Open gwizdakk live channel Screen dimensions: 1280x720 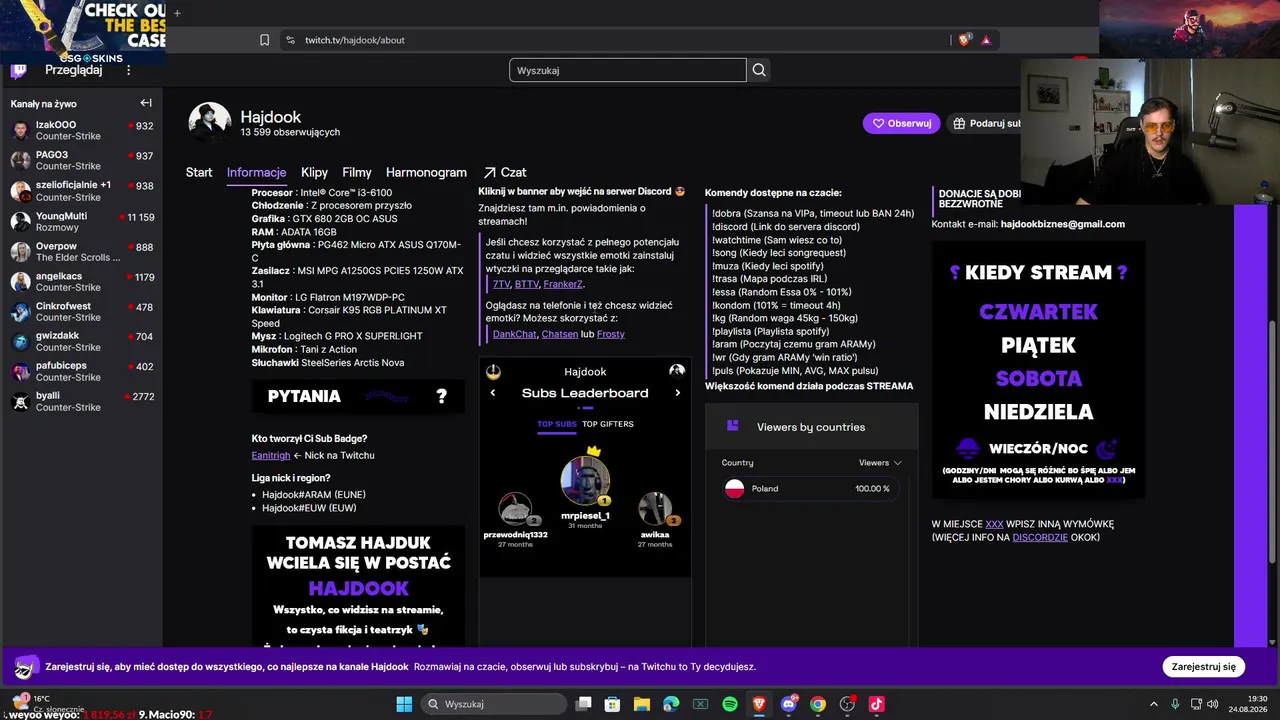pos(82,341)
